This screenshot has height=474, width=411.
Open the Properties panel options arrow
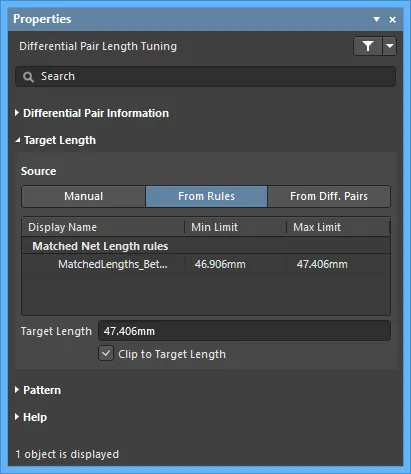tap(377, 20)
